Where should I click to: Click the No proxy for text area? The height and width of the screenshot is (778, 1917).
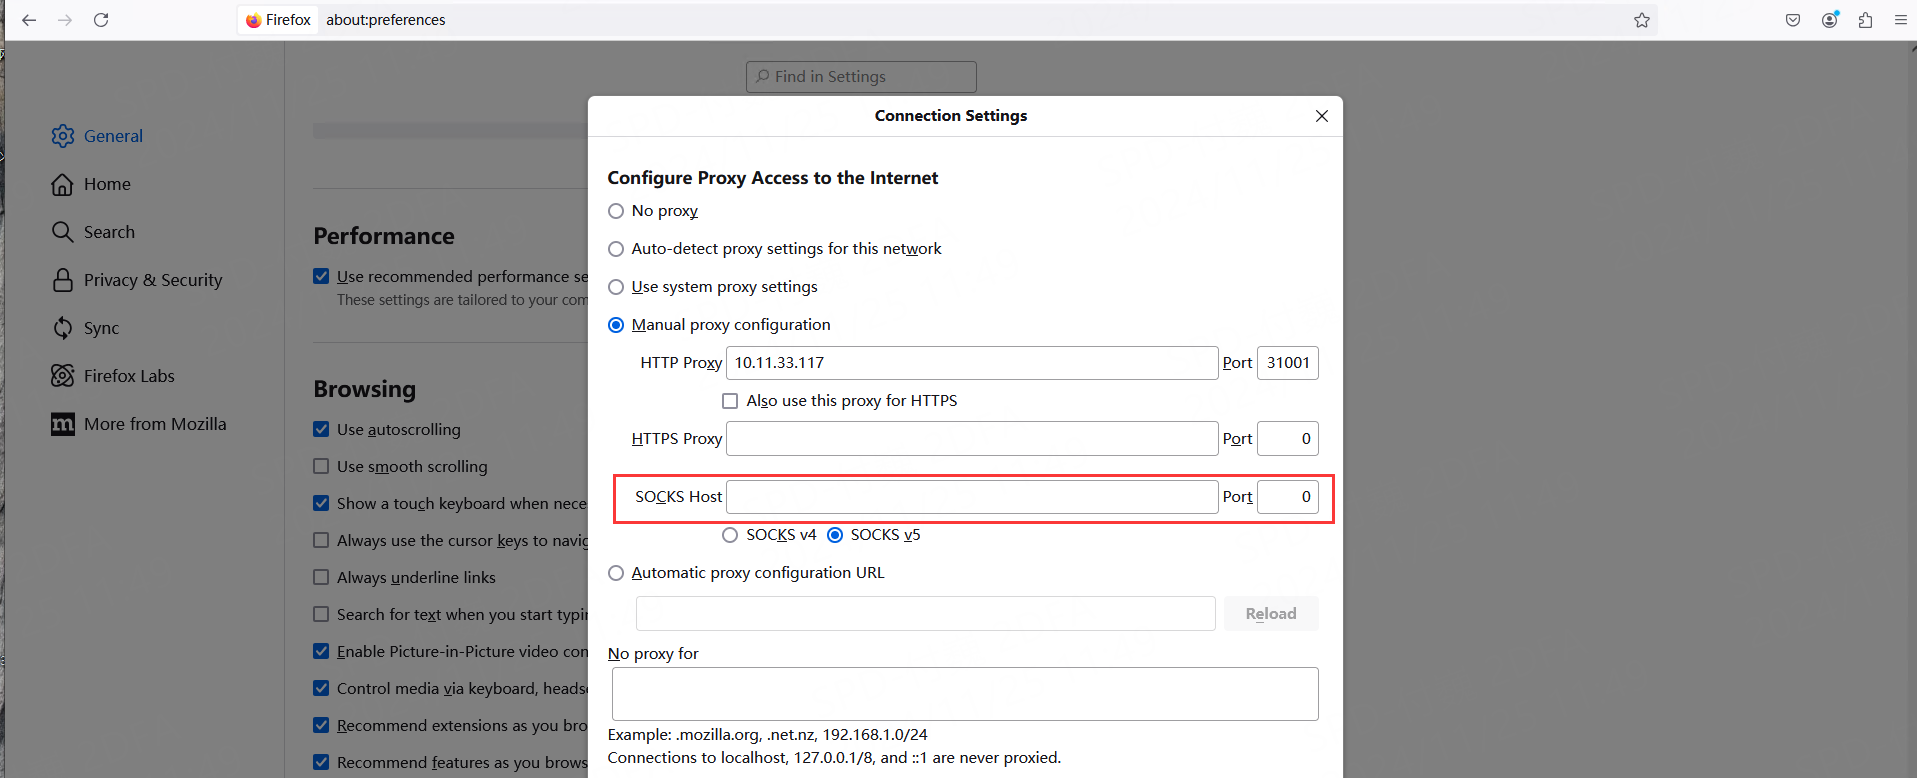click(964, 694)
